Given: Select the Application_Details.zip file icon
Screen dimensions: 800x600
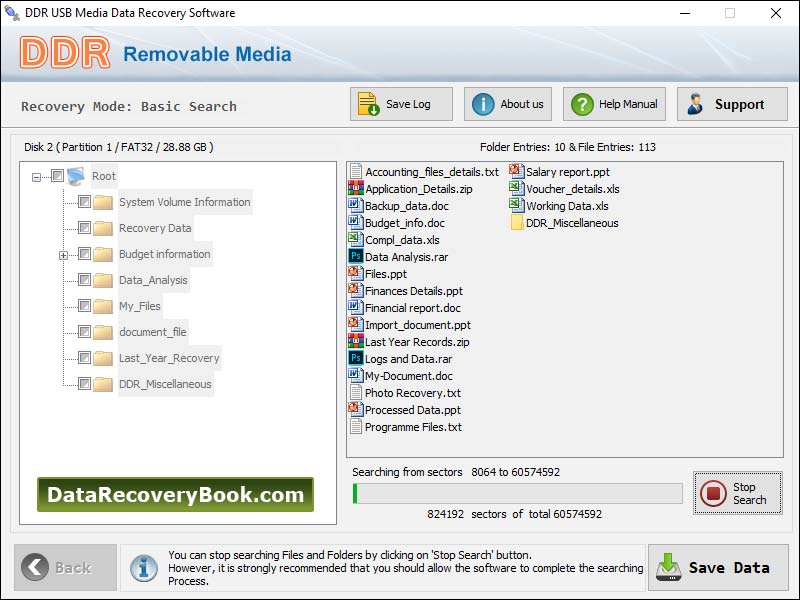Looking at the screenshot, I should [354, 188].
